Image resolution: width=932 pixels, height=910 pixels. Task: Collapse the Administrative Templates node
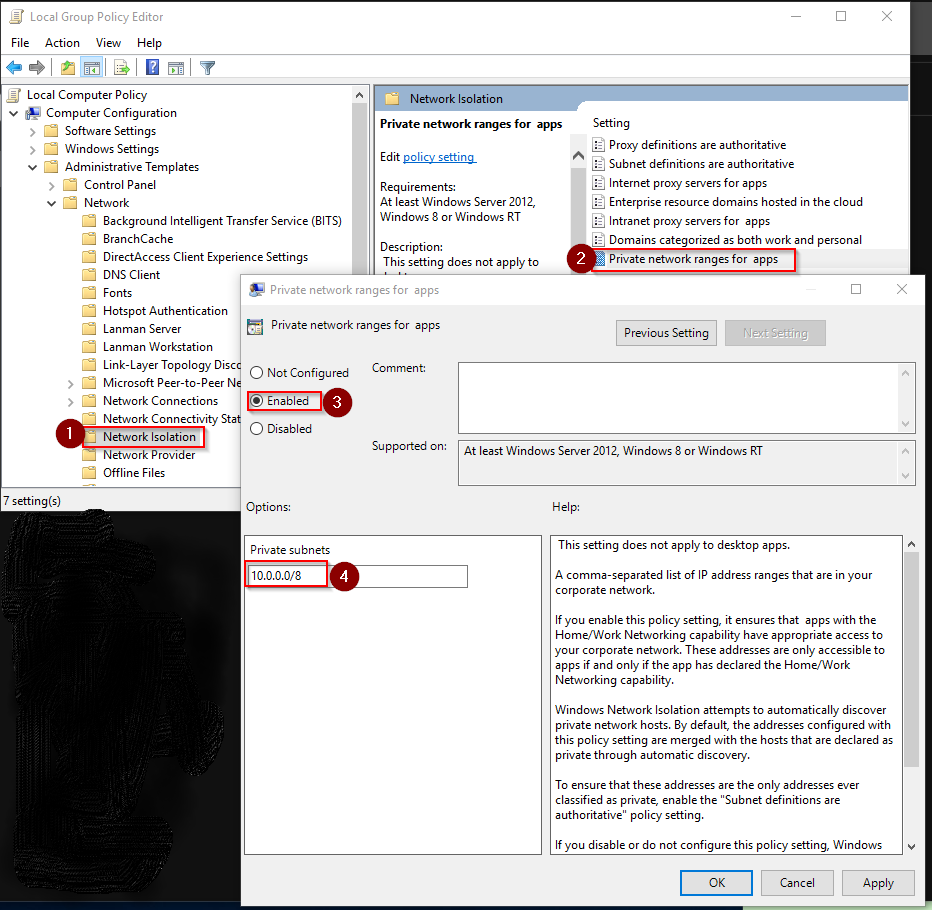[x=33, y=167]
